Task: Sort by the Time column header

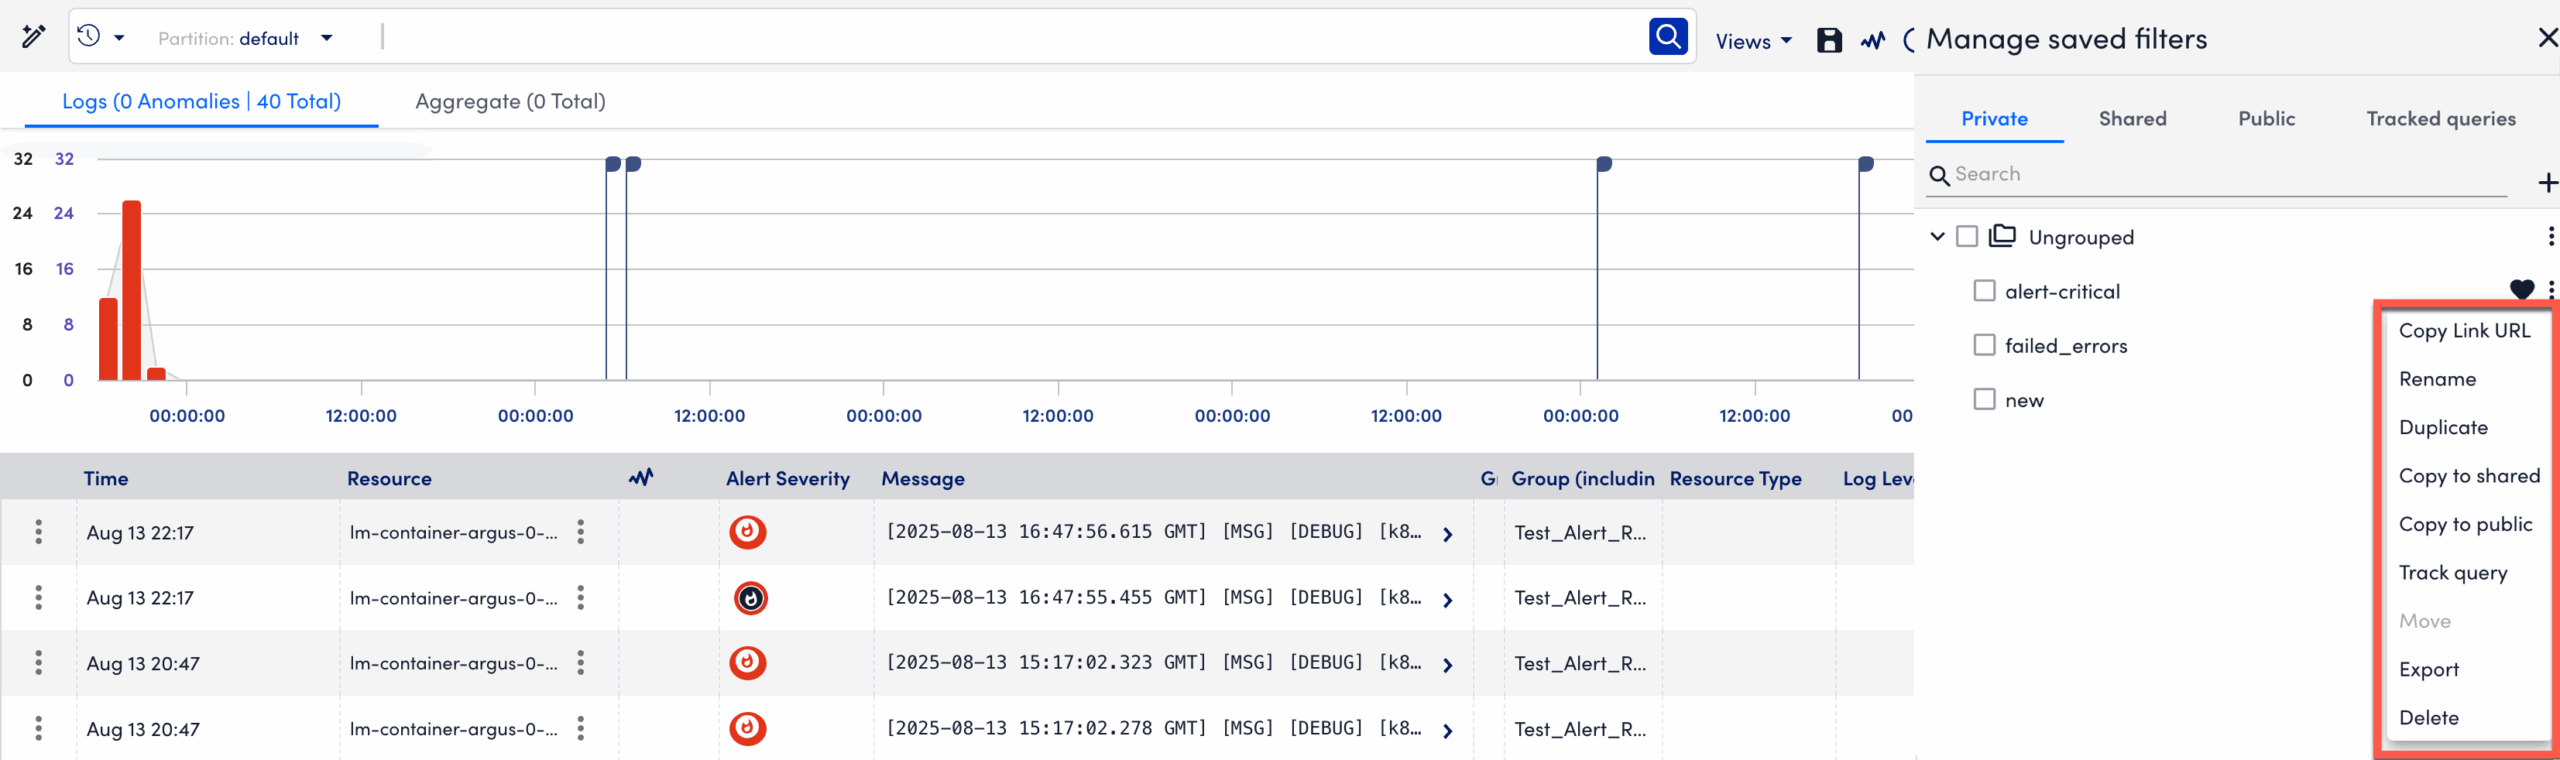Action: (106, 478)
